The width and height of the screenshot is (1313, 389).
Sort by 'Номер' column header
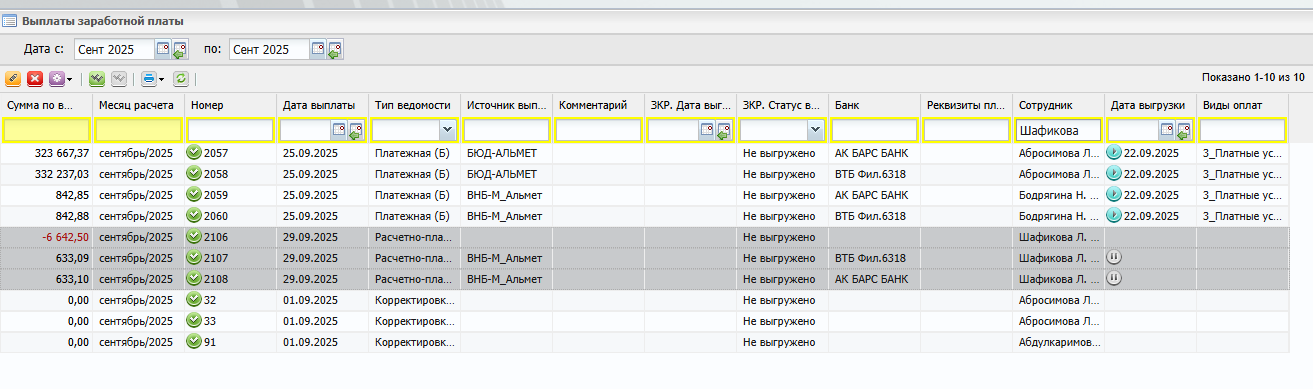pos(230,105)
